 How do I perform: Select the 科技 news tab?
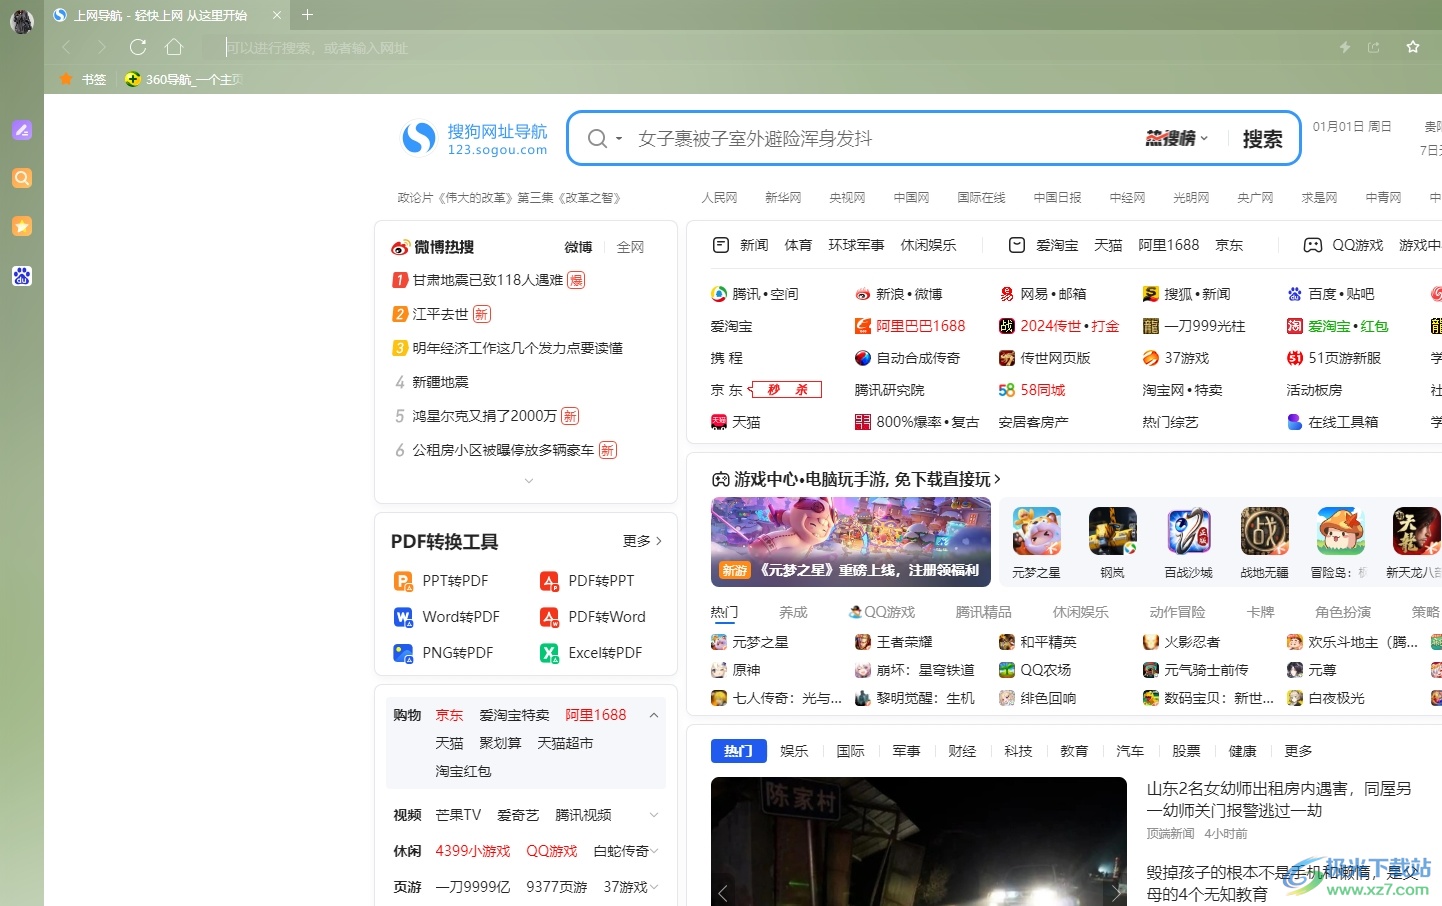click(x=1018, y=751)
